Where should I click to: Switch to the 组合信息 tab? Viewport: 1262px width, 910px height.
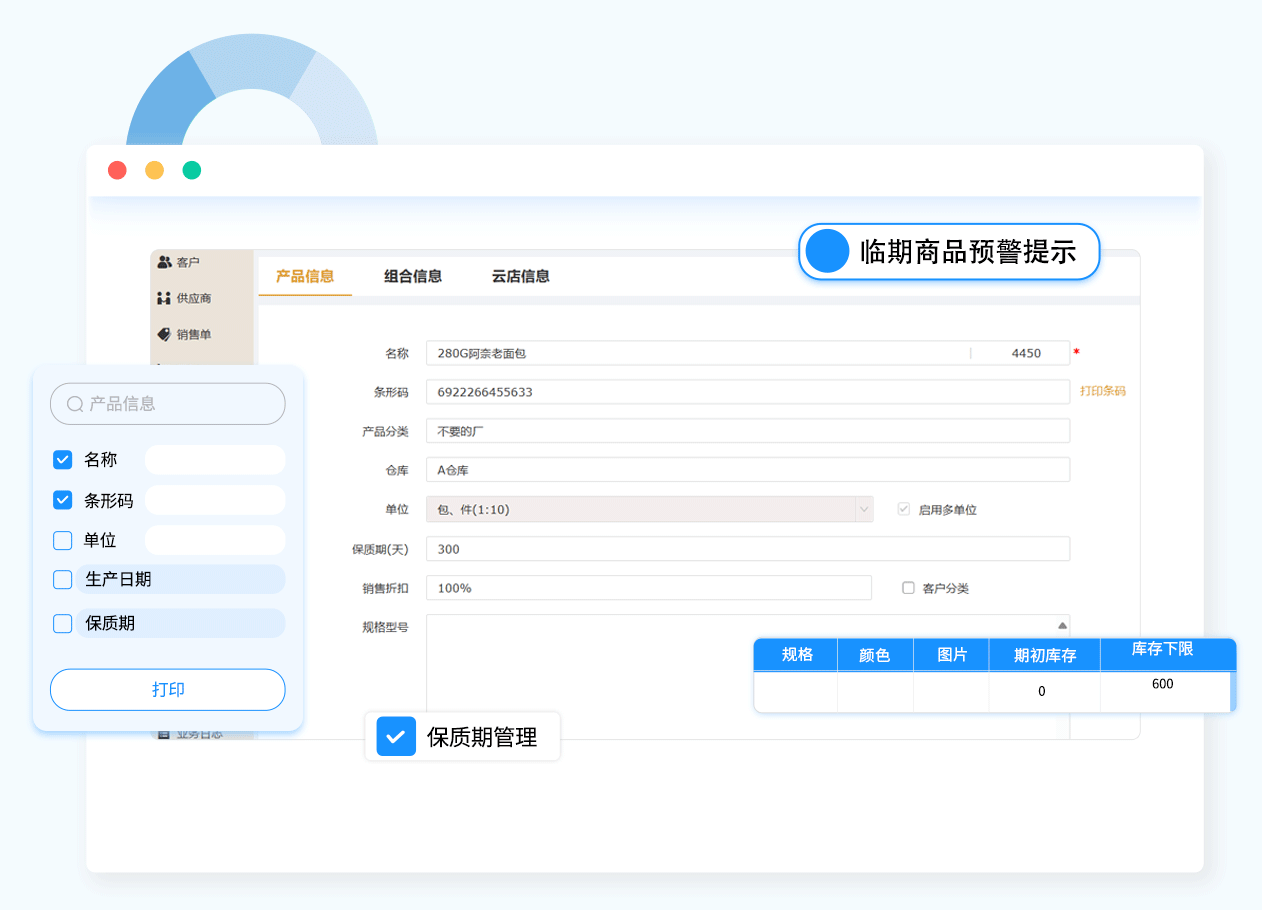tap(413, 276)
